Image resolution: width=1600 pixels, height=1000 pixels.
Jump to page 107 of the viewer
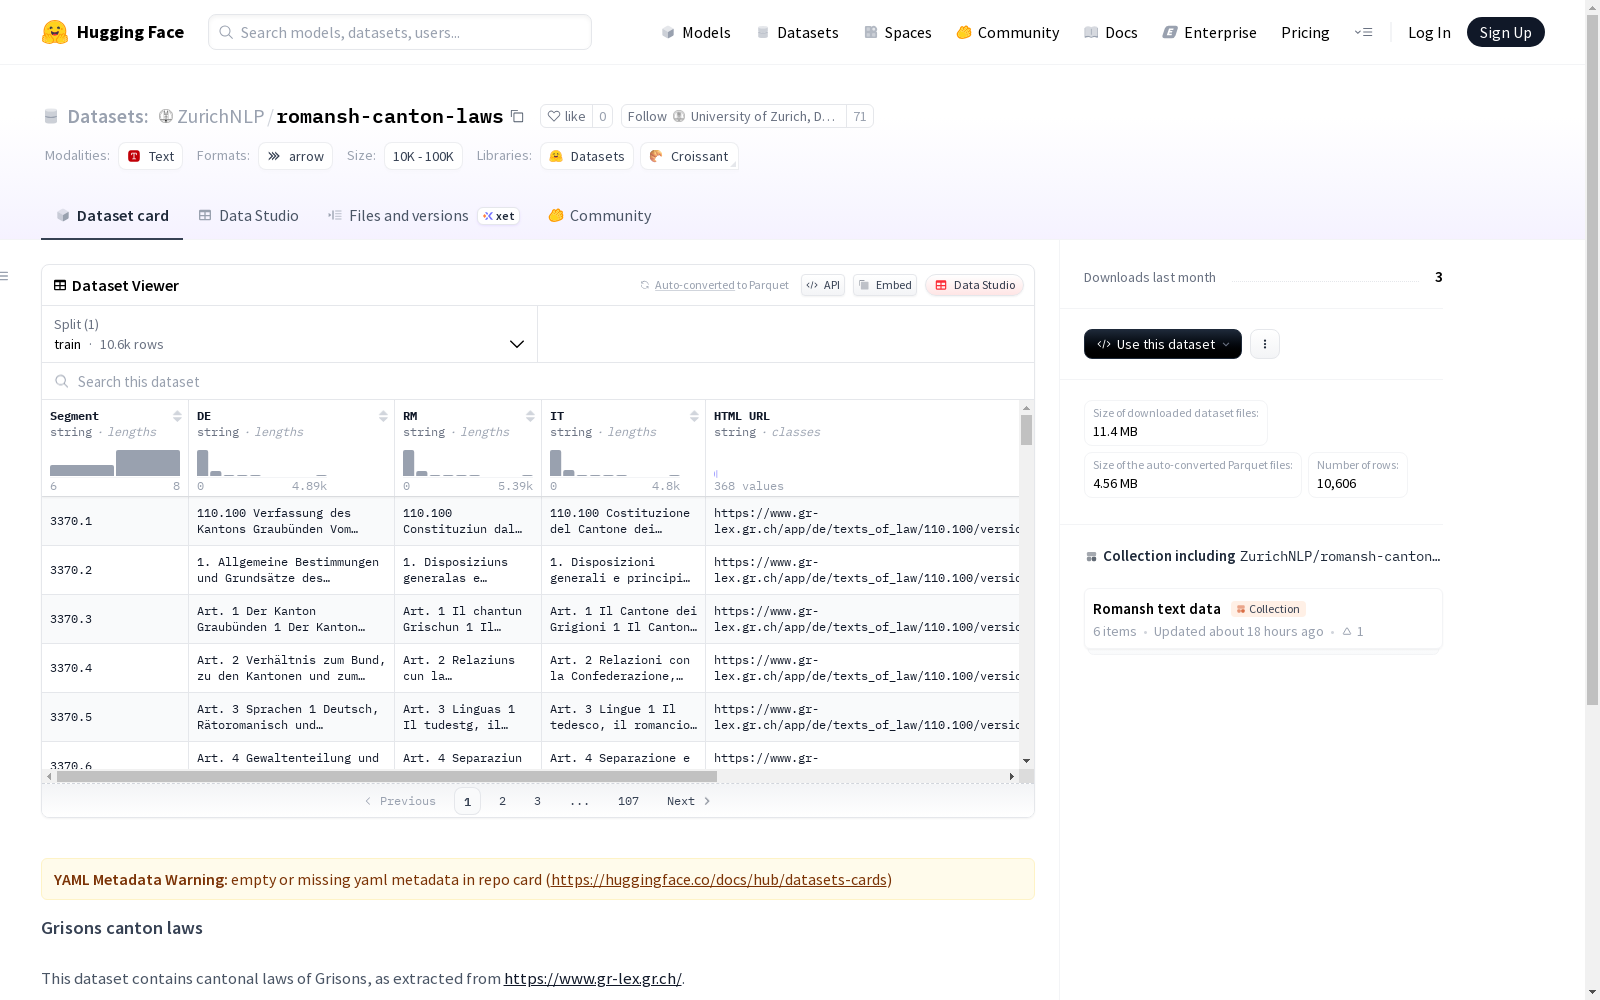click(x=628, y=801)
